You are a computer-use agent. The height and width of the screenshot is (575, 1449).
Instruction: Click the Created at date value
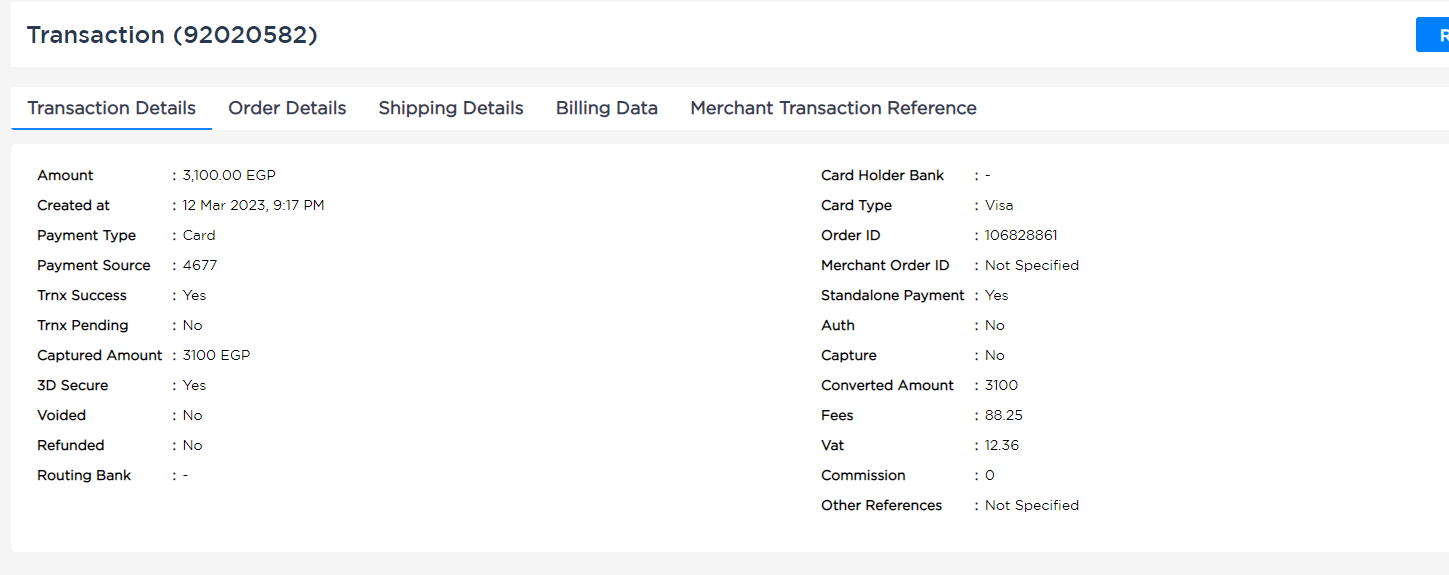coord(254,205)
